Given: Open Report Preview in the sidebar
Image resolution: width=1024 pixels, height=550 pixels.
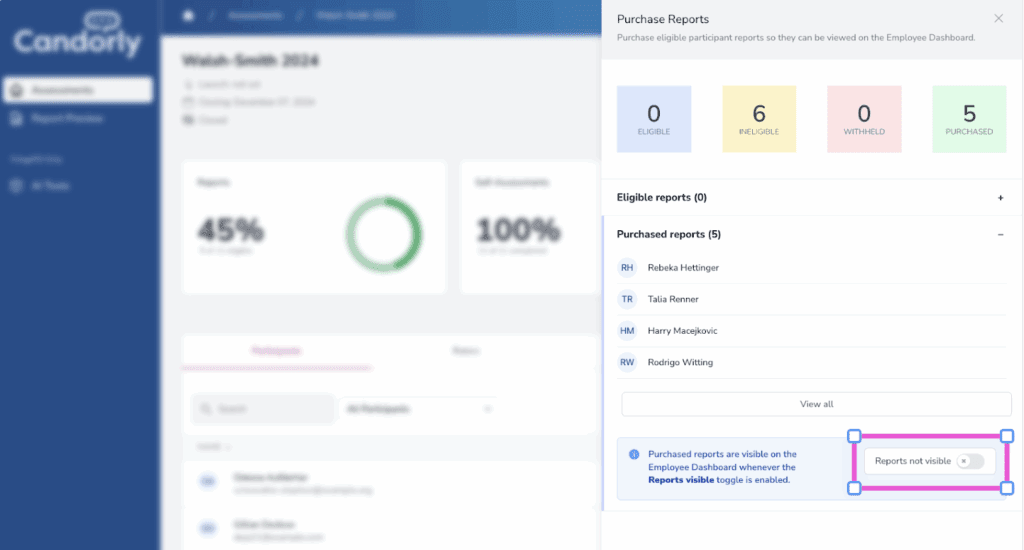Looking at the screenshot, I should click(68, 119).
